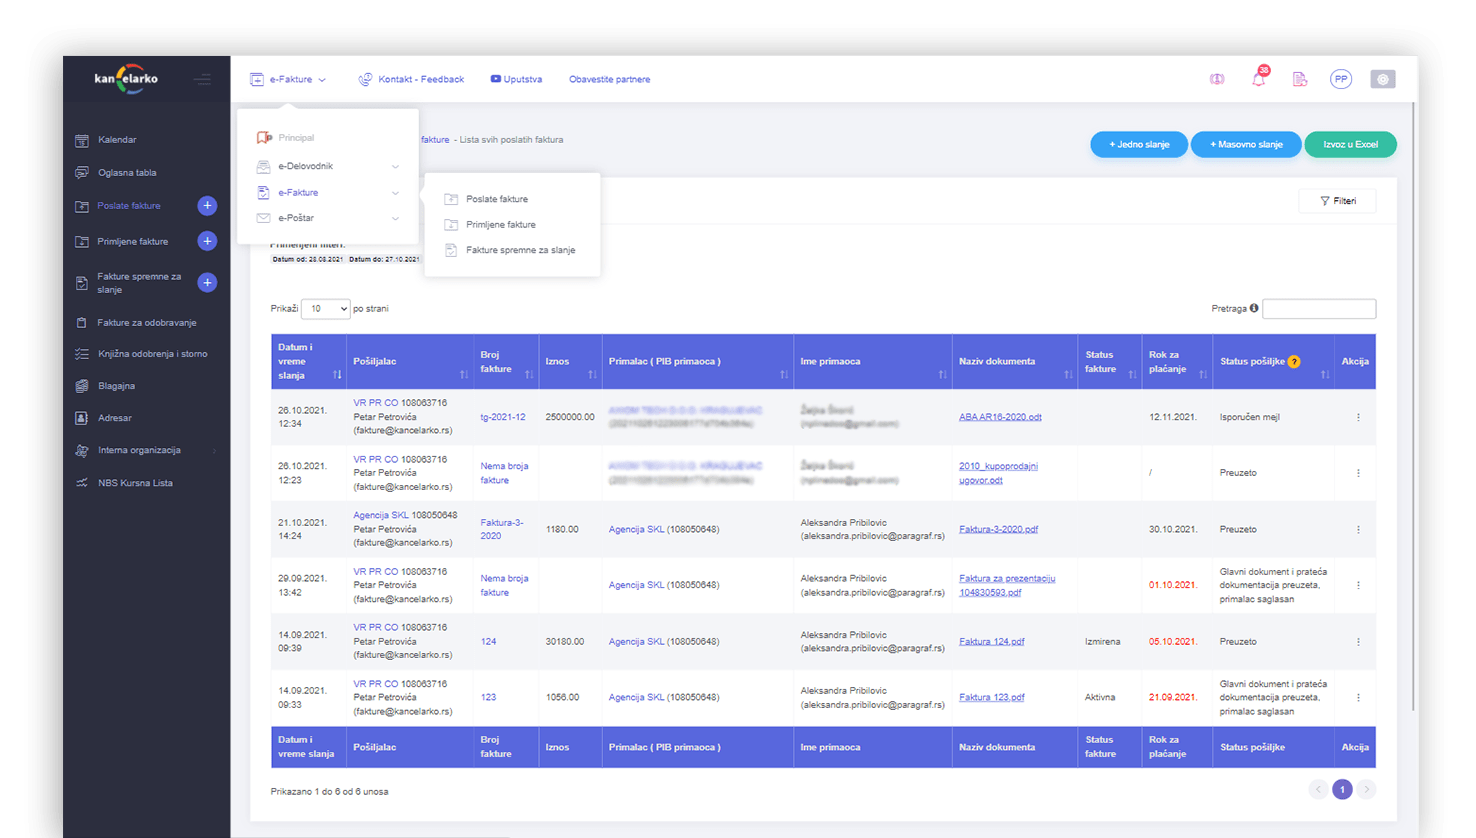Open the Faktura 124.pdf document link
The image size is (1476, 838).
991,642
